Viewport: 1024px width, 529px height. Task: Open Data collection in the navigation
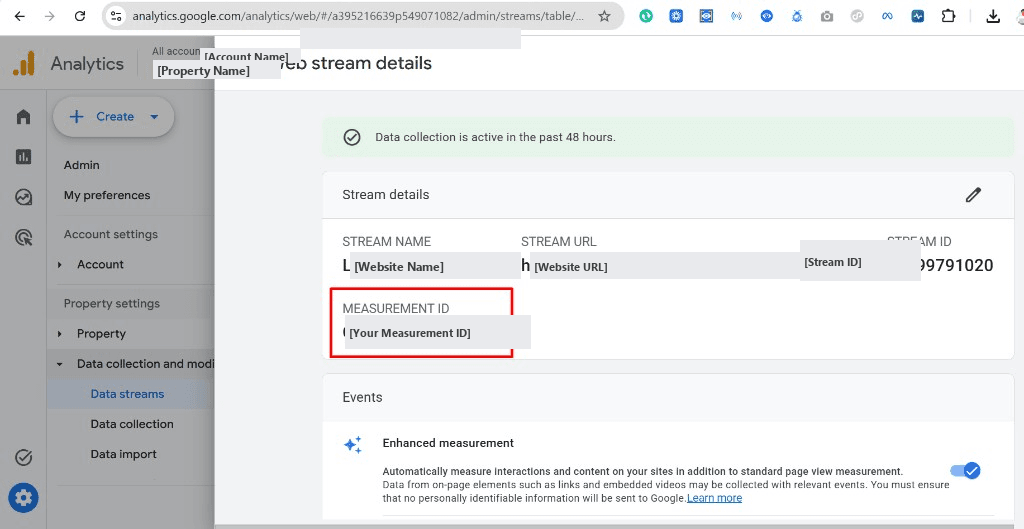[x=132, y=424]
